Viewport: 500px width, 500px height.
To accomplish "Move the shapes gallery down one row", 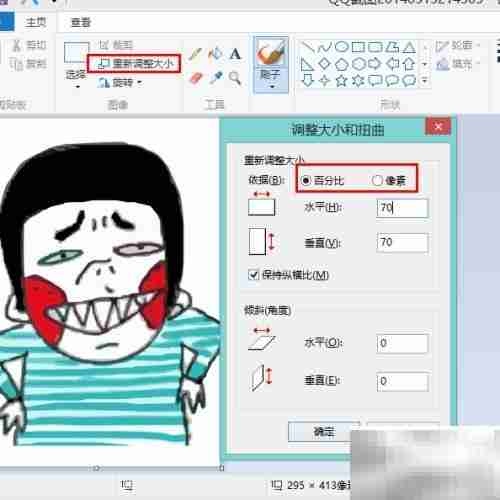I will click(x=425, y=64).
